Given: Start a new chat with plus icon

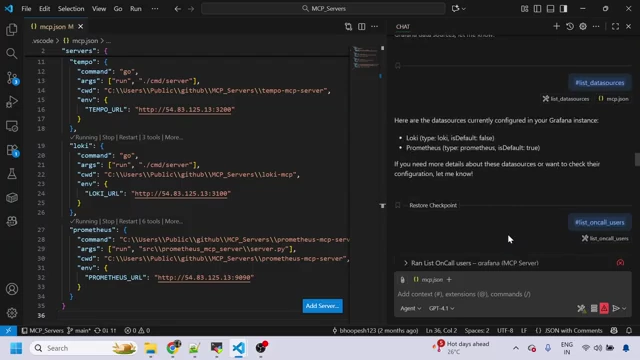Looking at the screenshot, I should pos(556,27).
